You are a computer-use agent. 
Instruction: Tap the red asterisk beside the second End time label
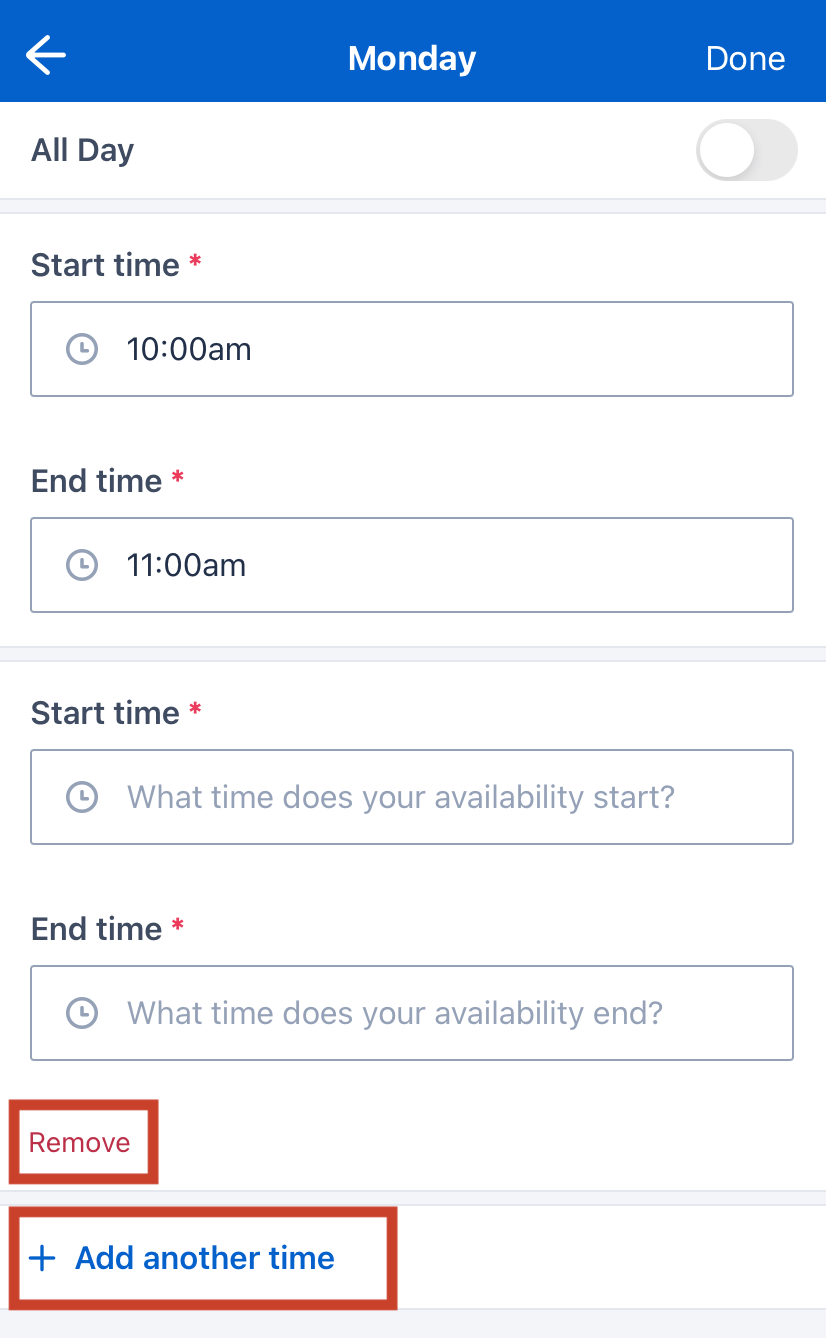click(177, 922)
